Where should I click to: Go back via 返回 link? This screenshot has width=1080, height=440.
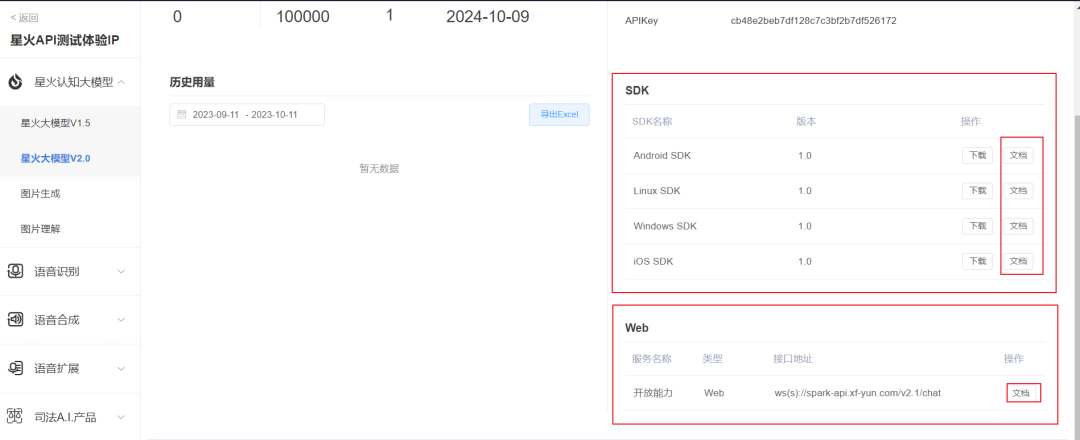(x=24, y=18)
